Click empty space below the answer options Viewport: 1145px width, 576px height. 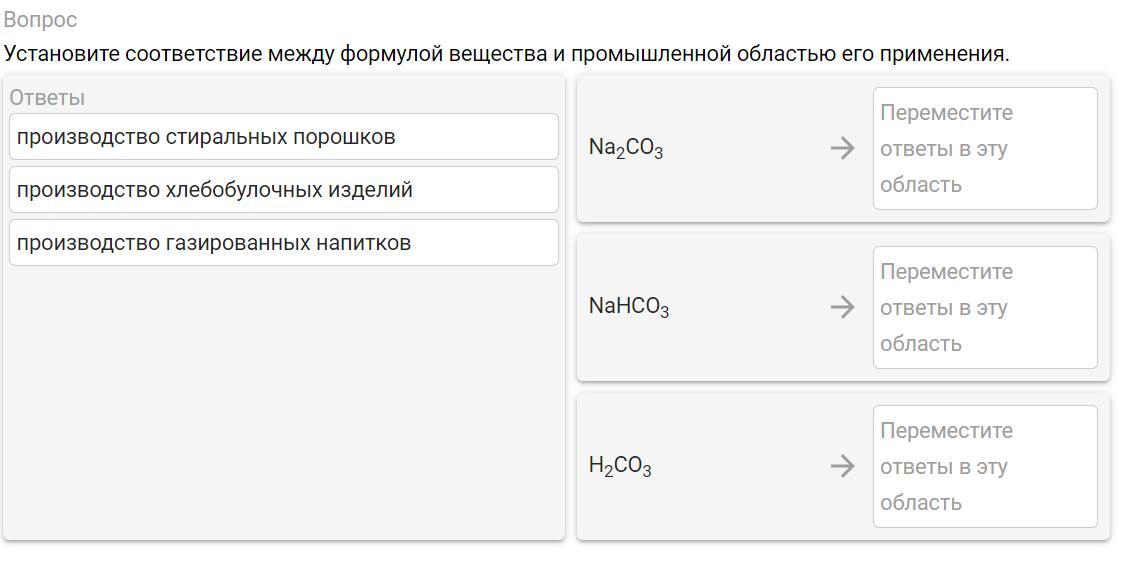(x=283, y=400)
